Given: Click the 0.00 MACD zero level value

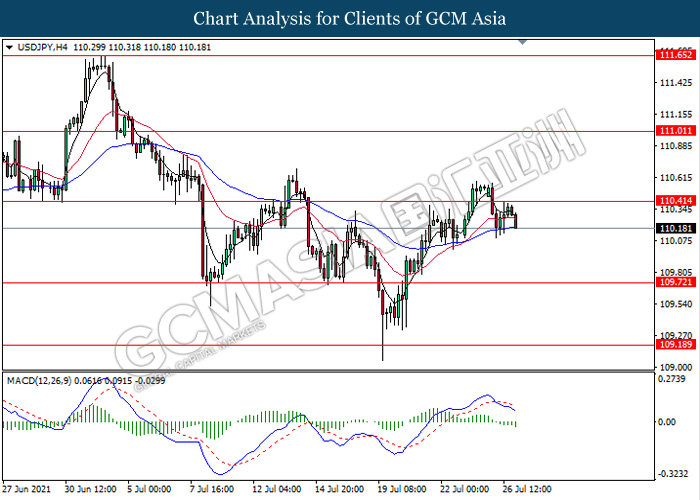Looking at the screenshot, I should (667, 422).
